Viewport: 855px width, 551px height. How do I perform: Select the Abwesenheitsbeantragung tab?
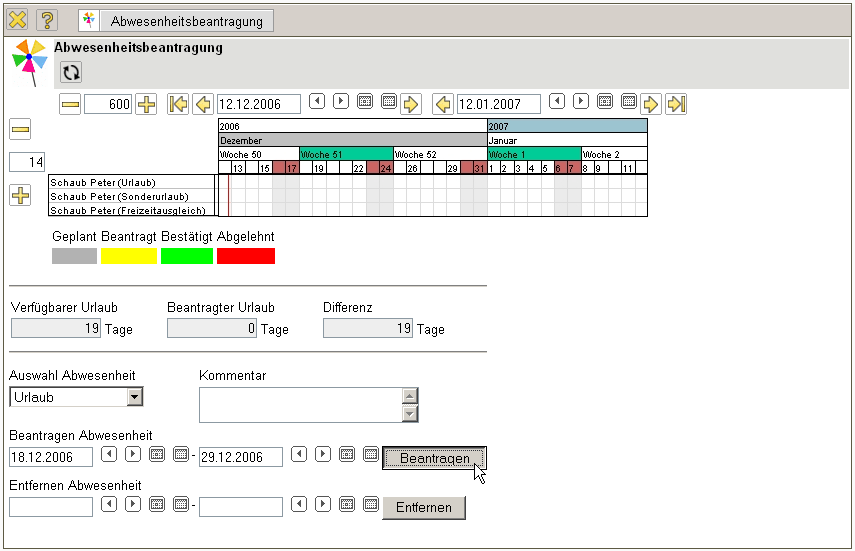point(175,20)
